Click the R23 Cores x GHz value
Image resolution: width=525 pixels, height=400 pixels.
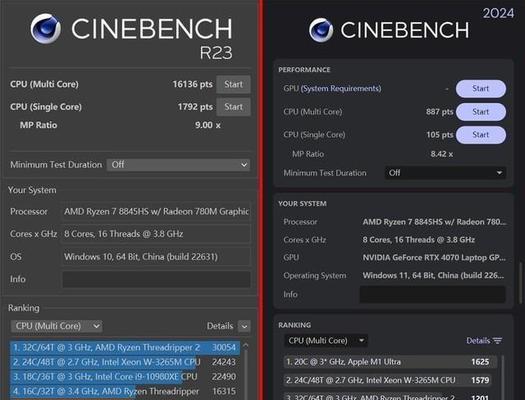(156, 234)
